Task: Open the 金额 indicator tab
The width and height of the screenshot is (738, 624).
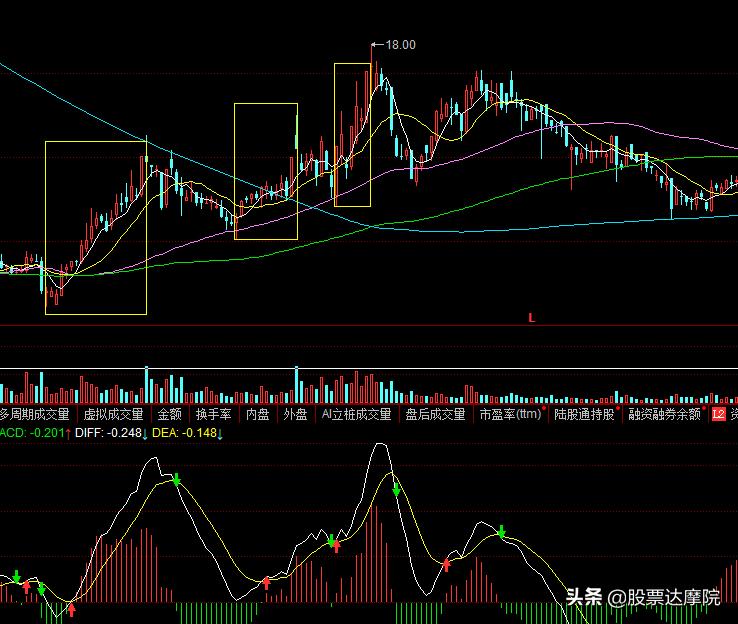Action: pyautogui.click(x=169, y=415)
